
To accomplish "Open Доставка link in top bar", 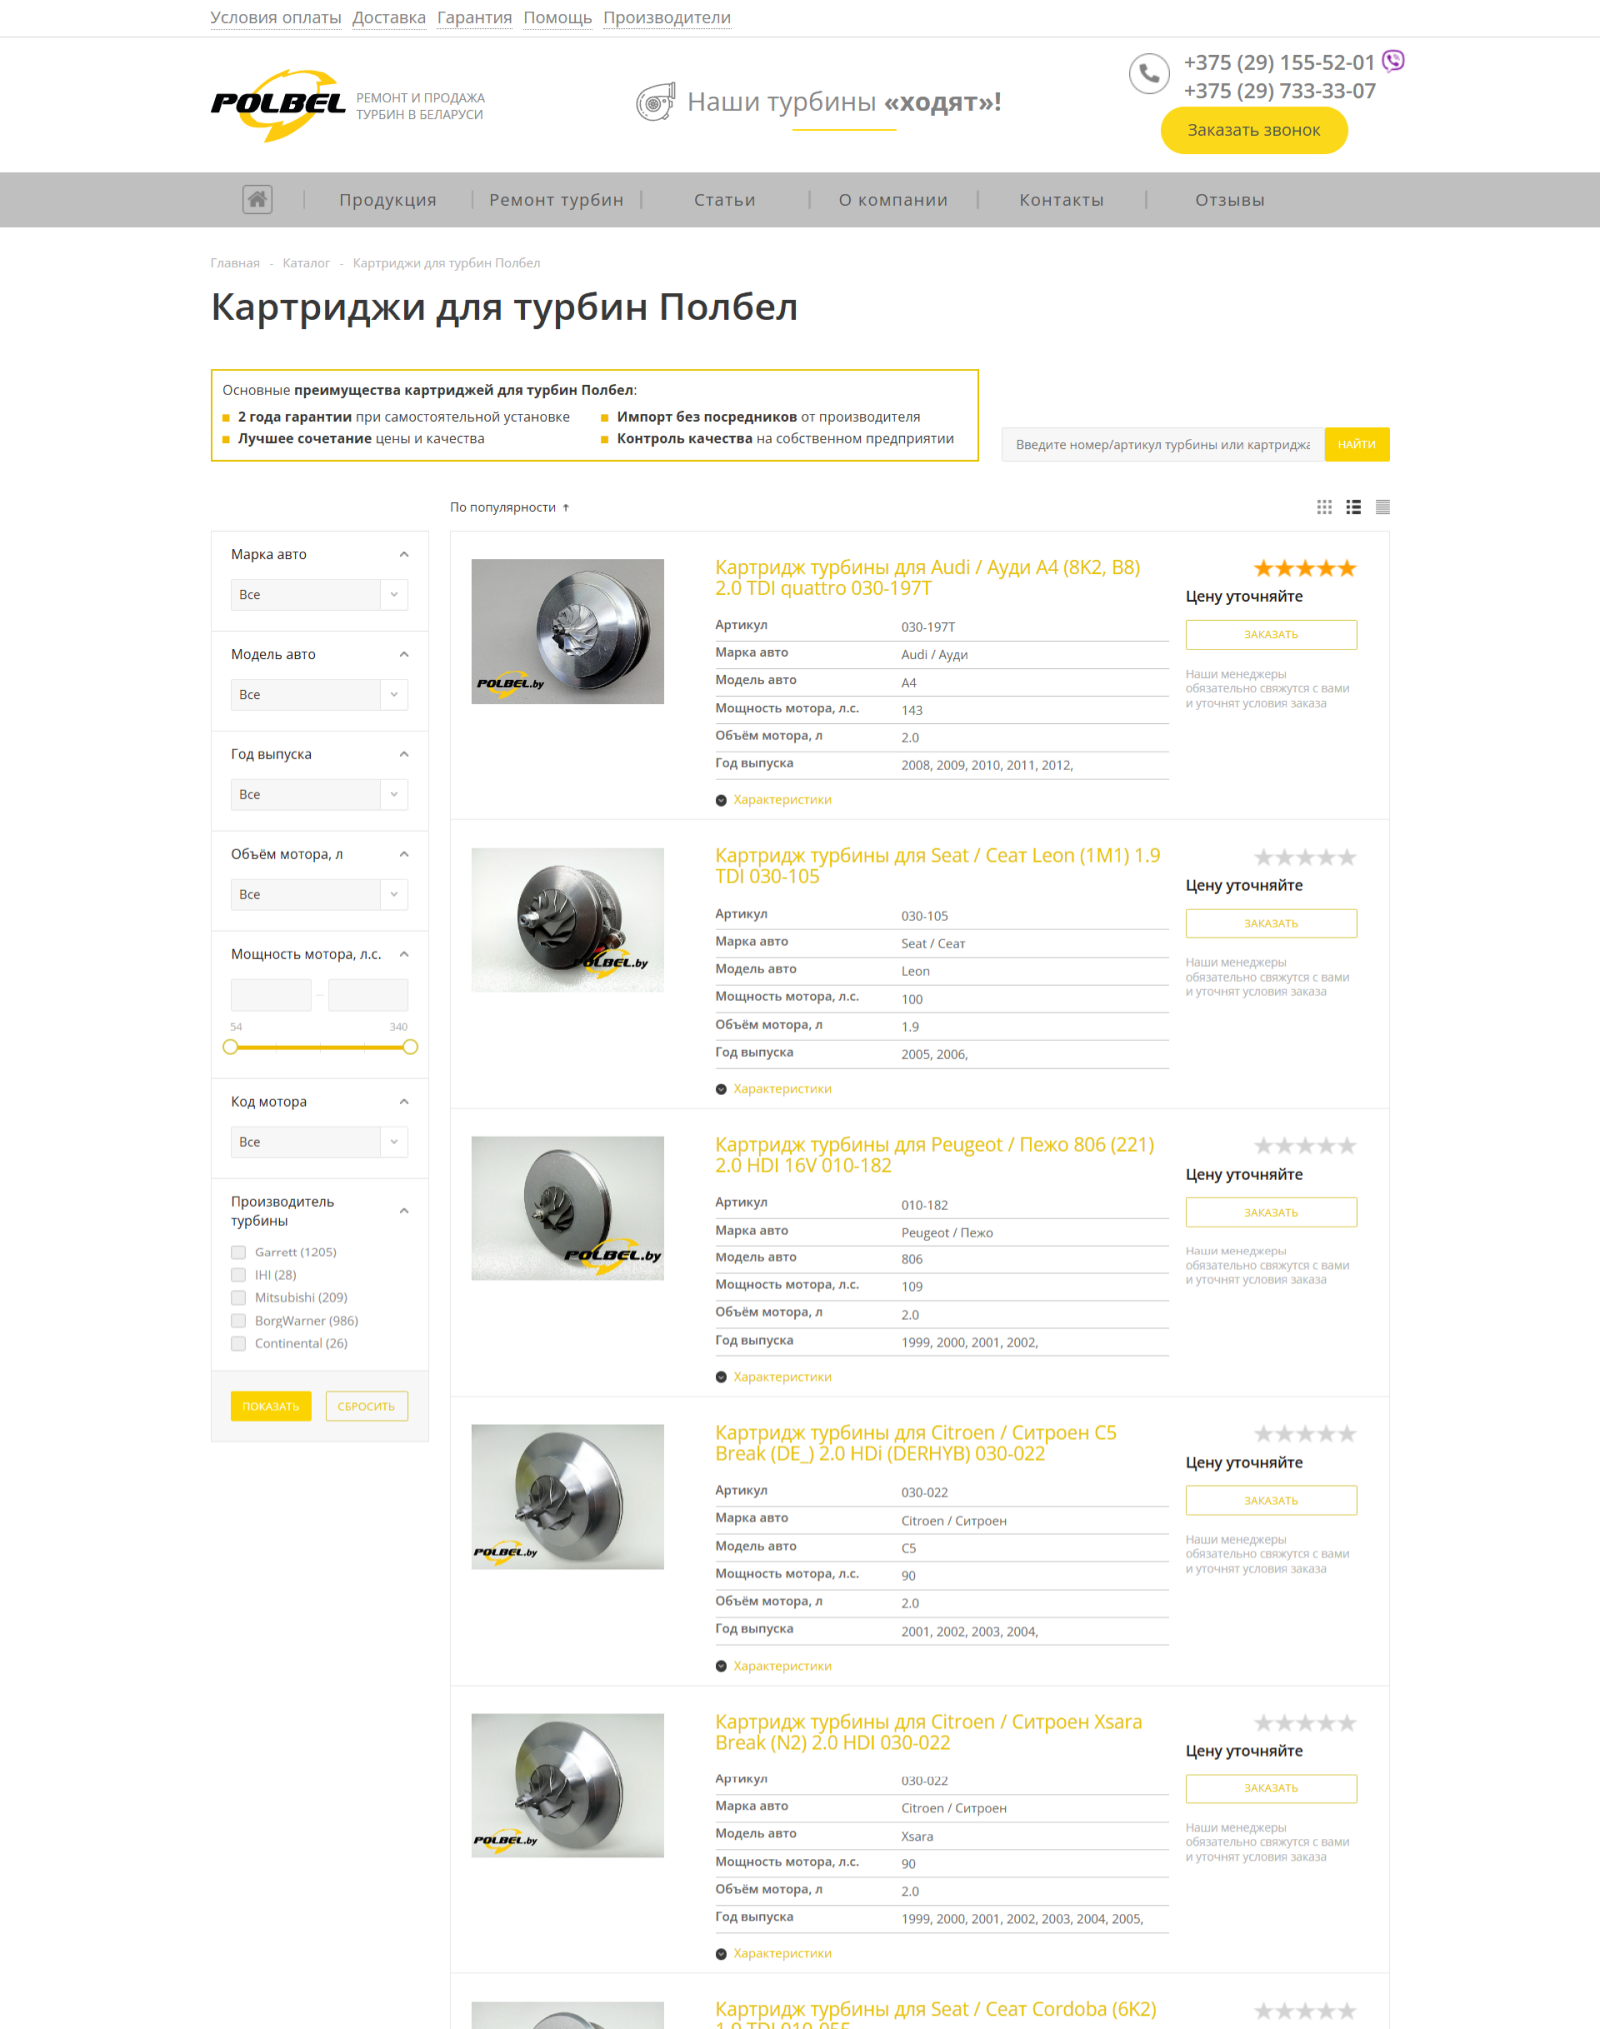I will [389, 17].
